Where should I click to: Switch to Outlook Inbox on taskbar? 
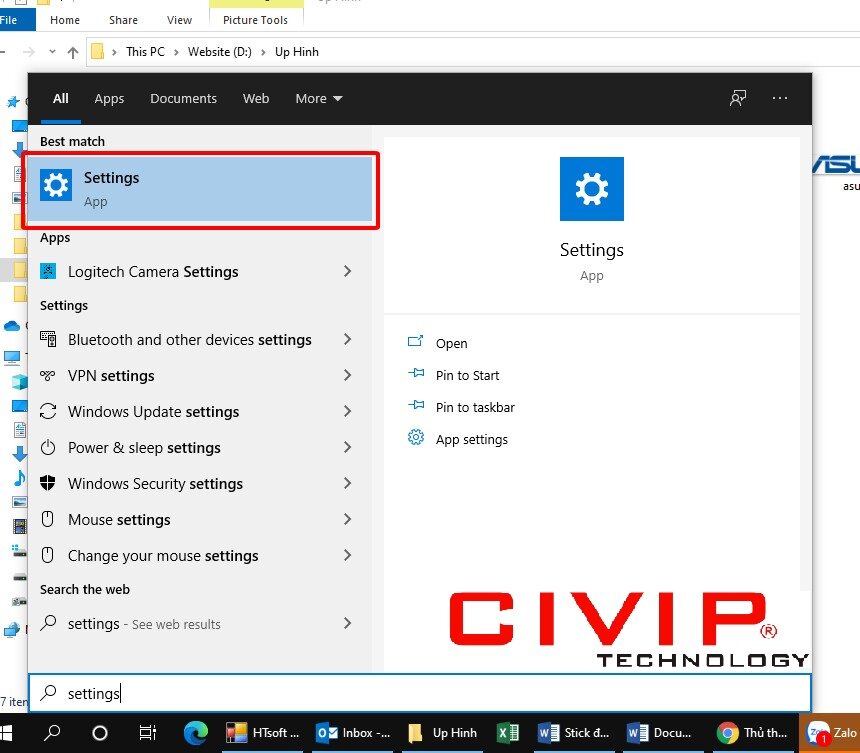(x=354, y=733)
